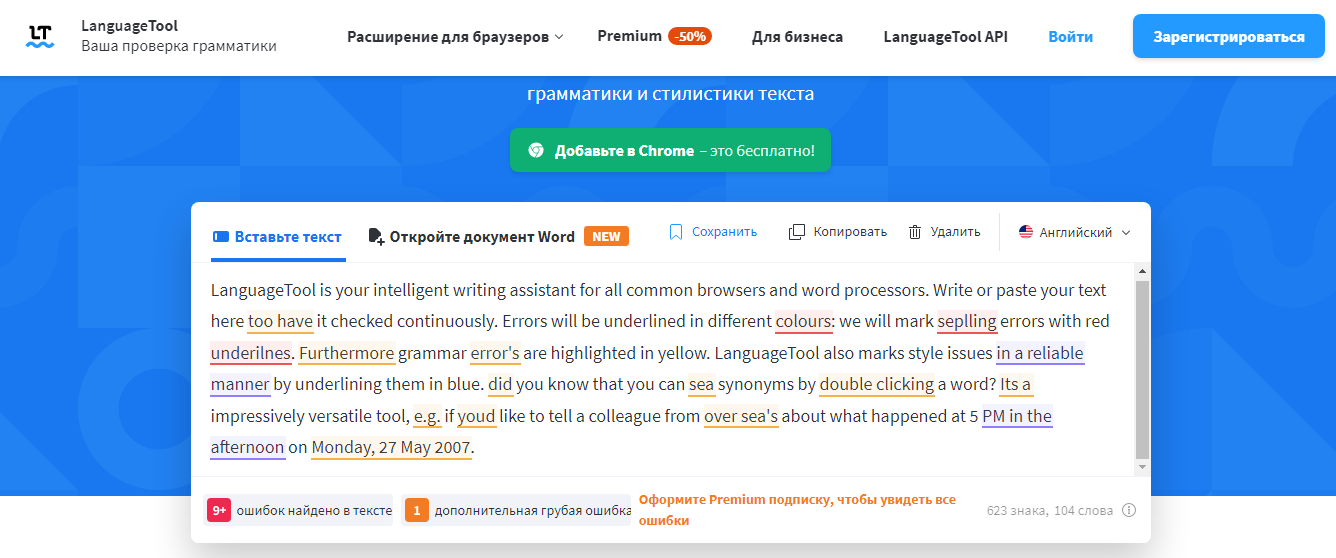Image resolution: width=1336 pixels, height=558 pixels.
Task: Click the US flag language icon
Action: 1025,232
